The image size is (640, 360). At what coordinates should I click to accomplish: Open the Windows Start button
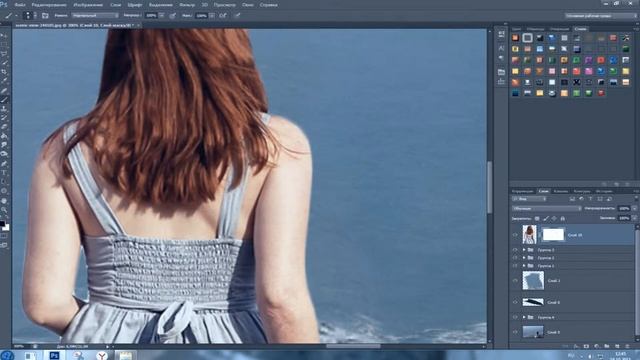pos(7,355)
